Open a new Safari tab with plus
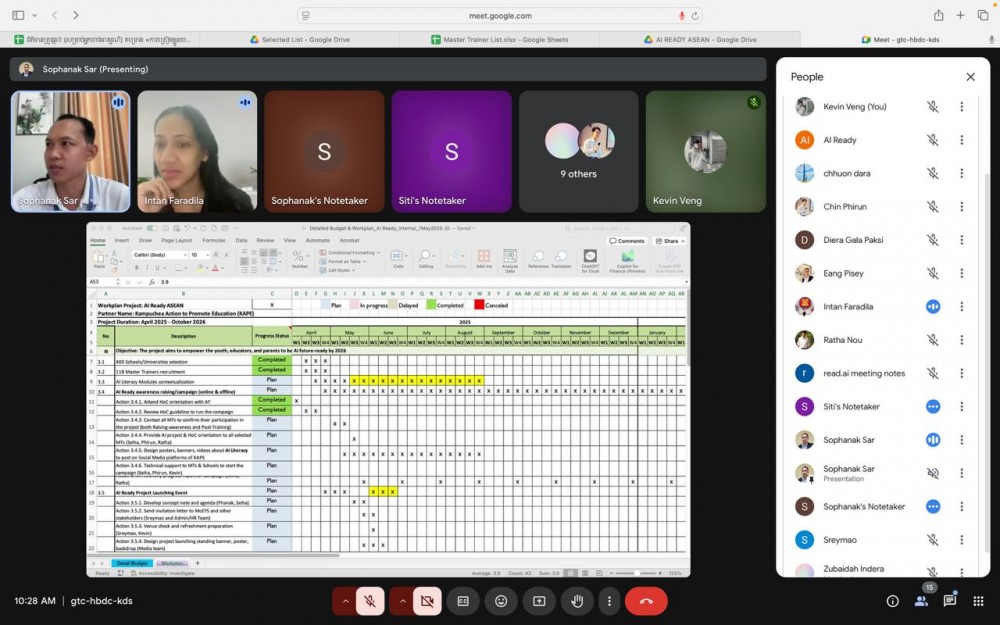This screenshot has width=1000, height=625. (x=960, y=15)
